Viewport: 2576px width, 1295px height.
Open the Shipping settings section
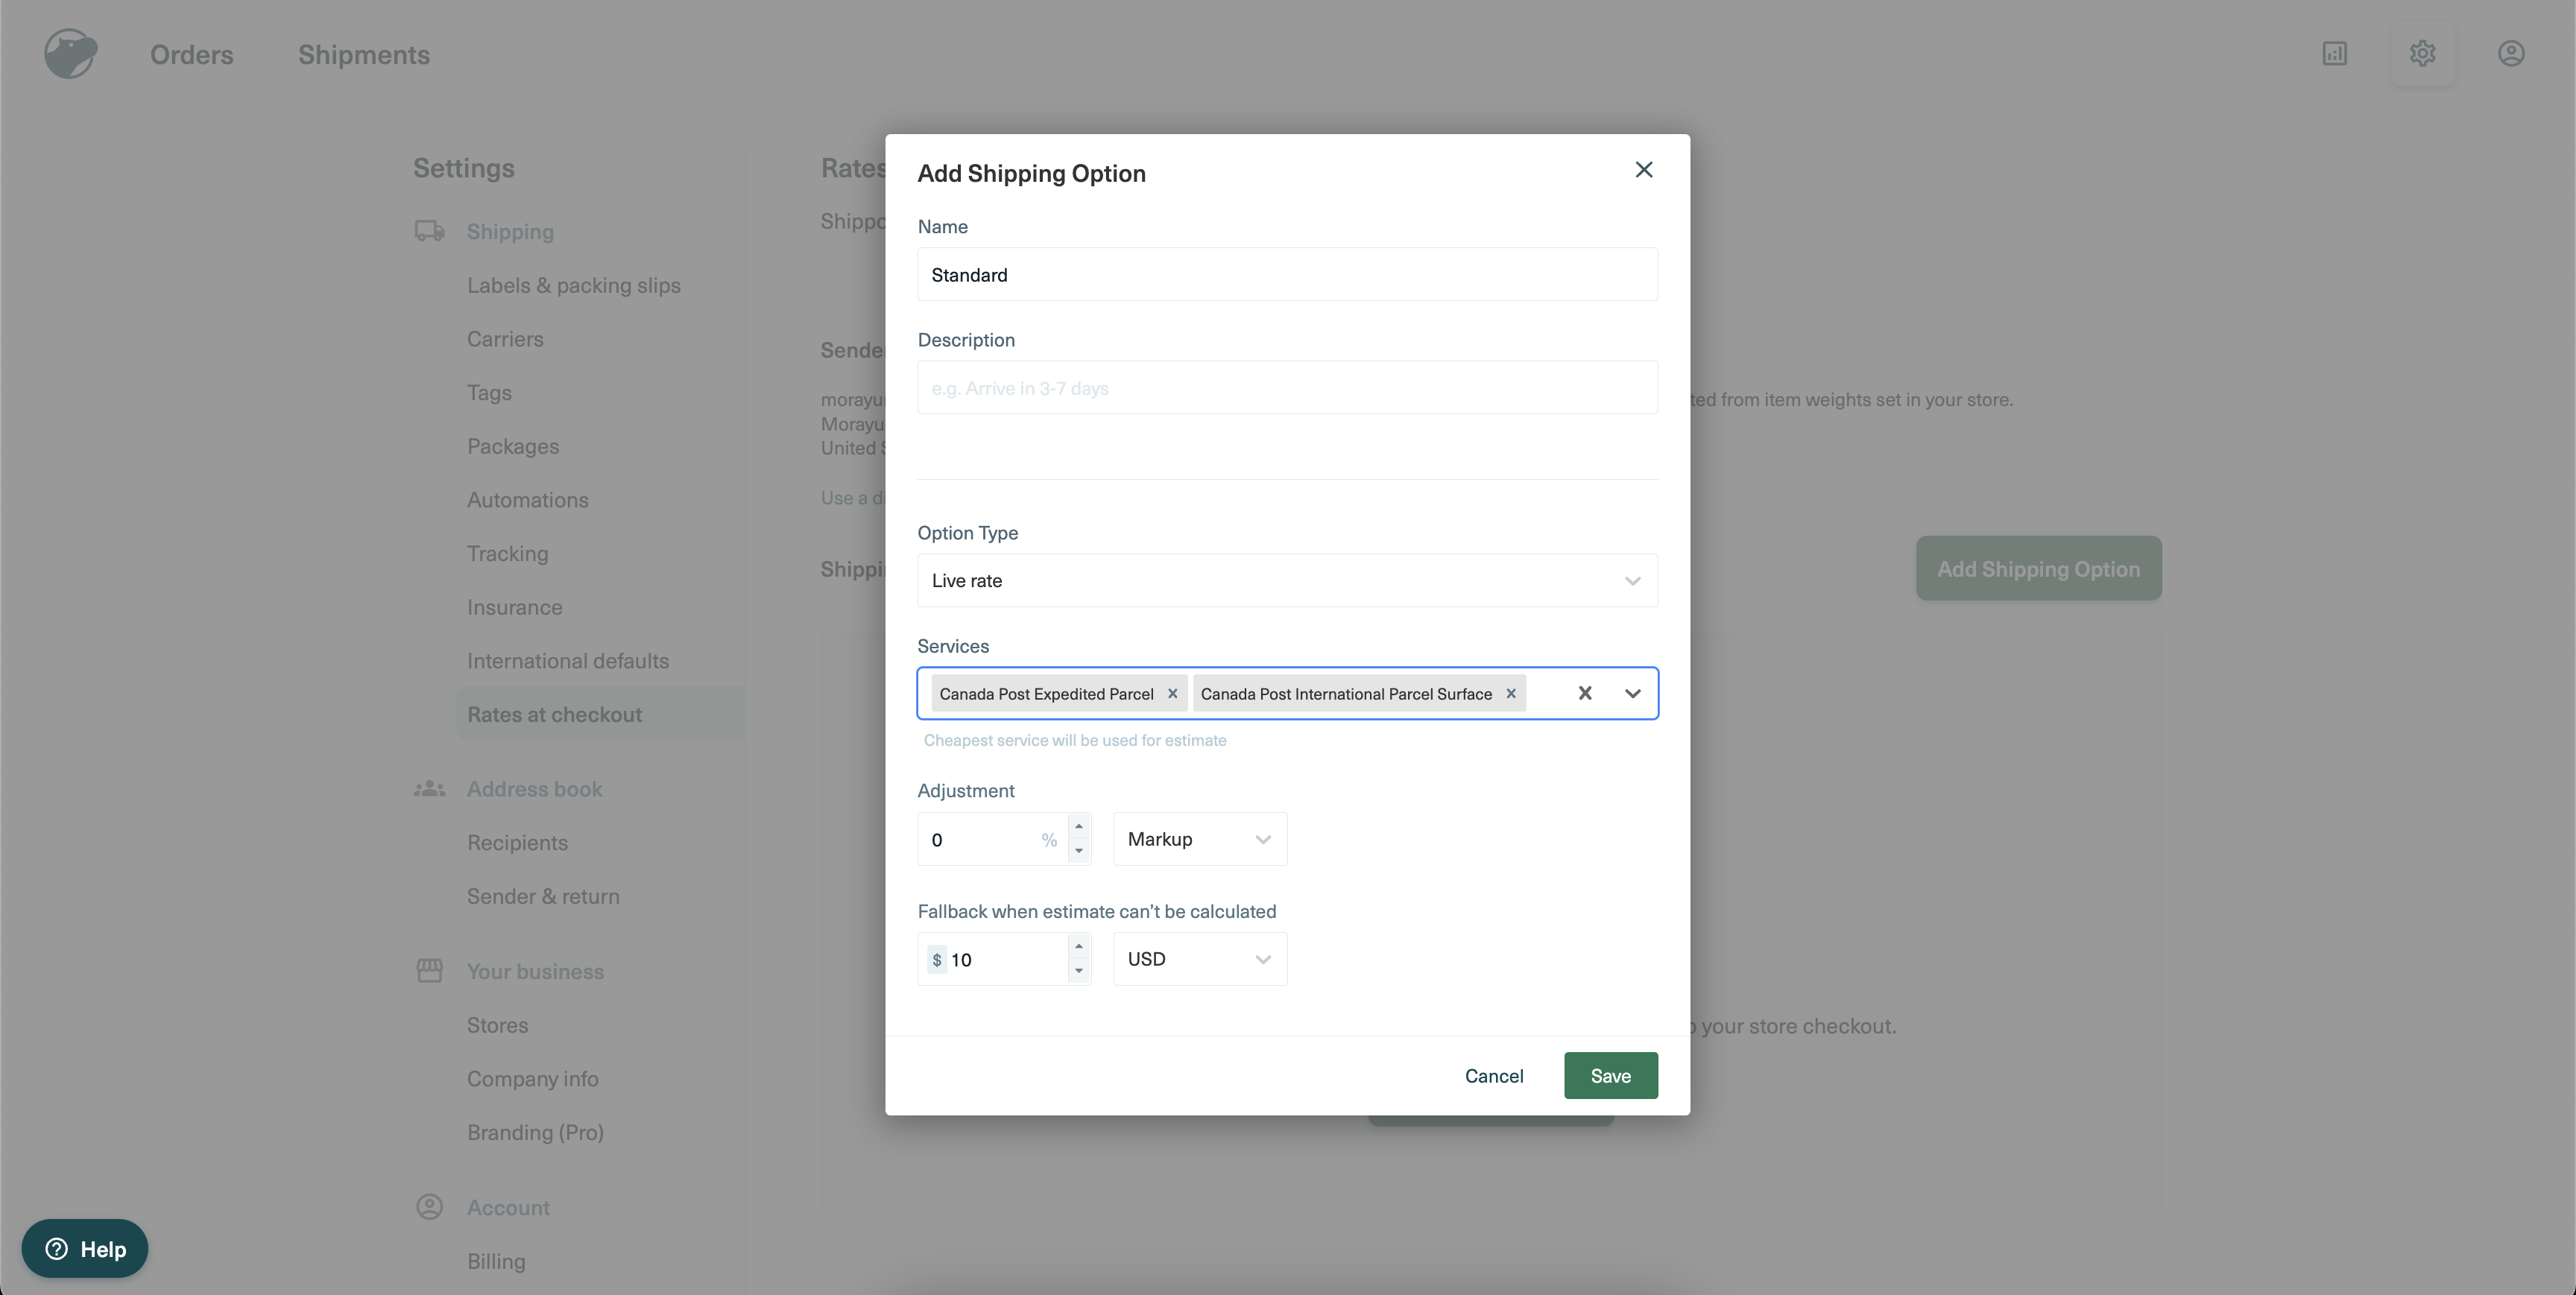(510, 231)
